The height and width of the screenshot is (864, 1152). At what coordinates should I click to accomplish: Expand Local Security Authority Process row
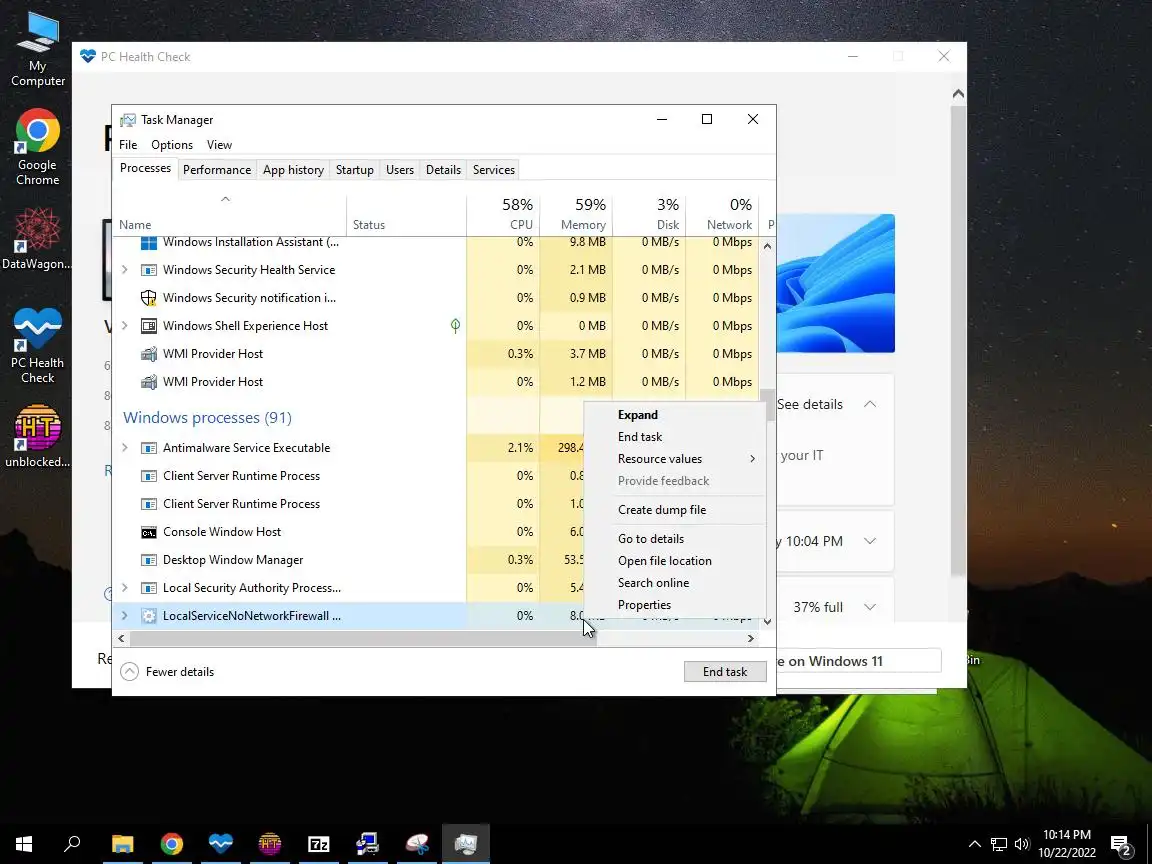click(x=125, y=588)
